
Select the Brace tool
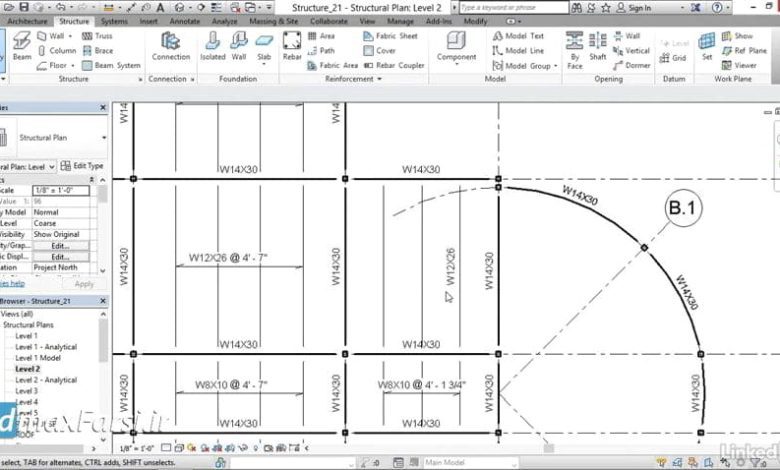[98, 51]
